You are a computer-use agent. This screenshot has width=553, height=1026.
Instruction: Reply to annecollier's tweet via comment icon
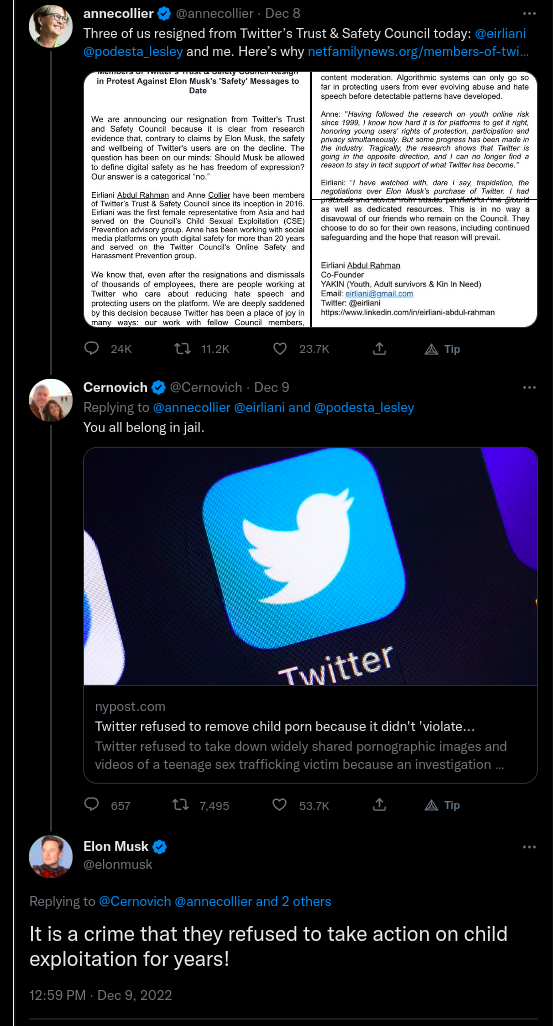click(x=92, y=349)
